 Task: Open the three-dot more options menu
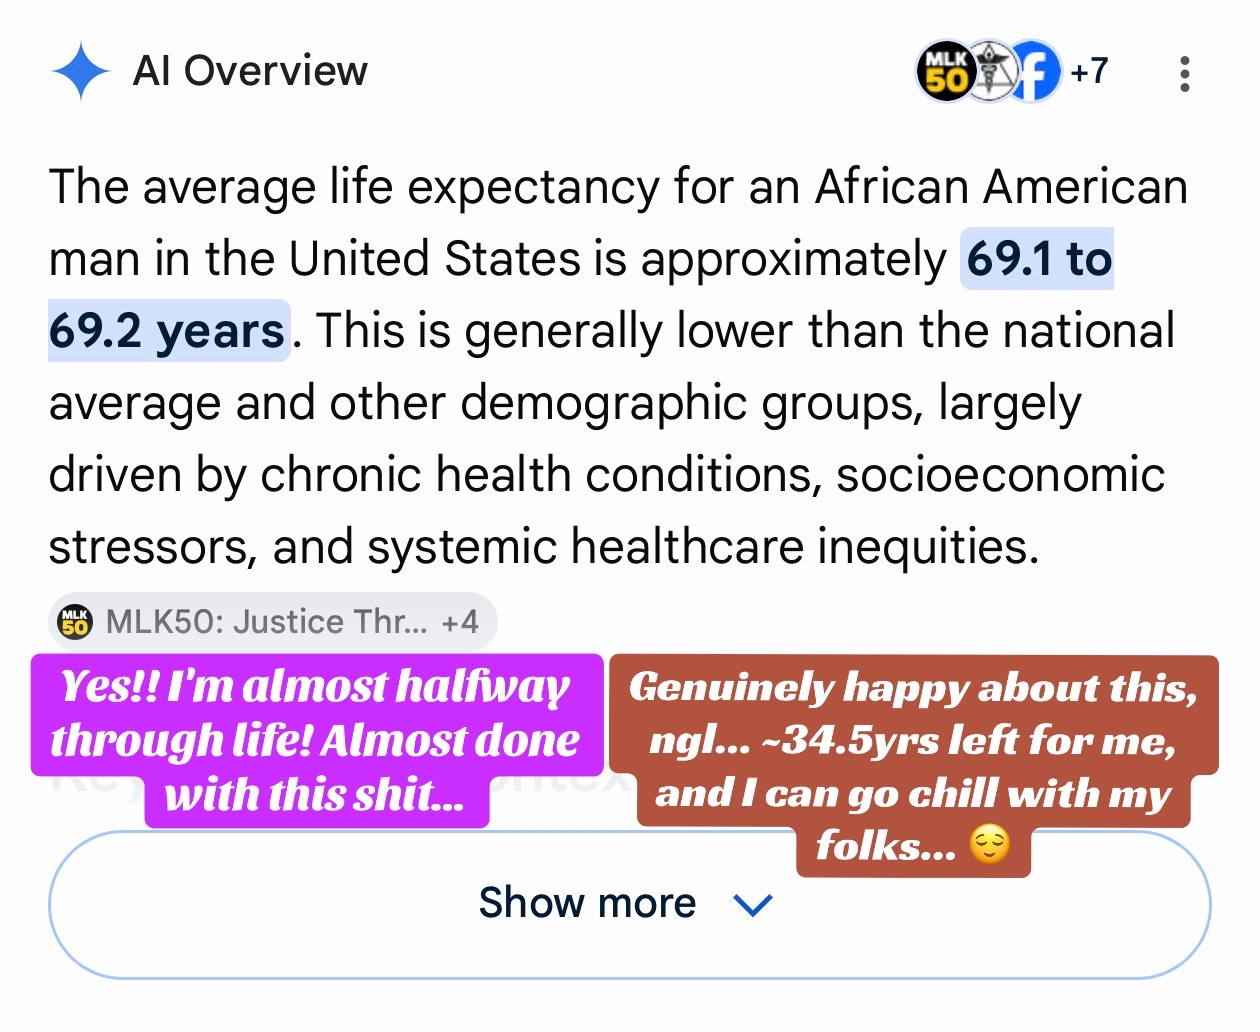(1185, 74)
